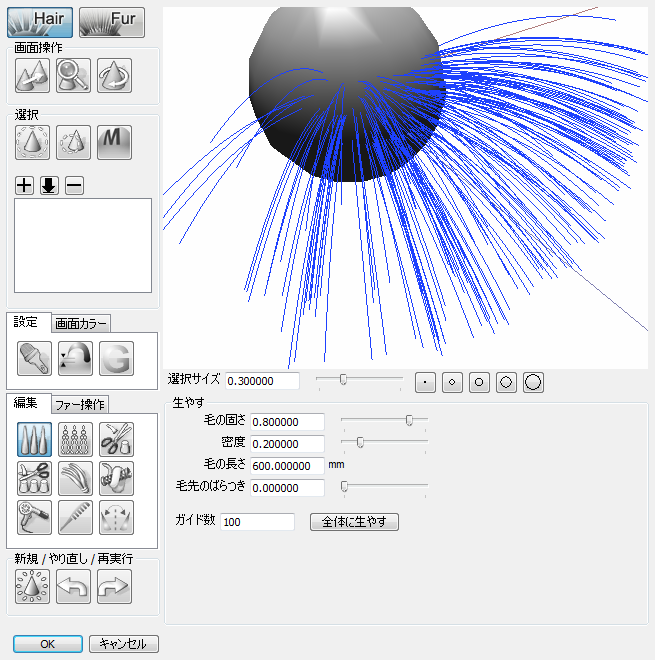
Task: Switch to Fur mode button
Action: pyautogui.click(x=112, y=22)
